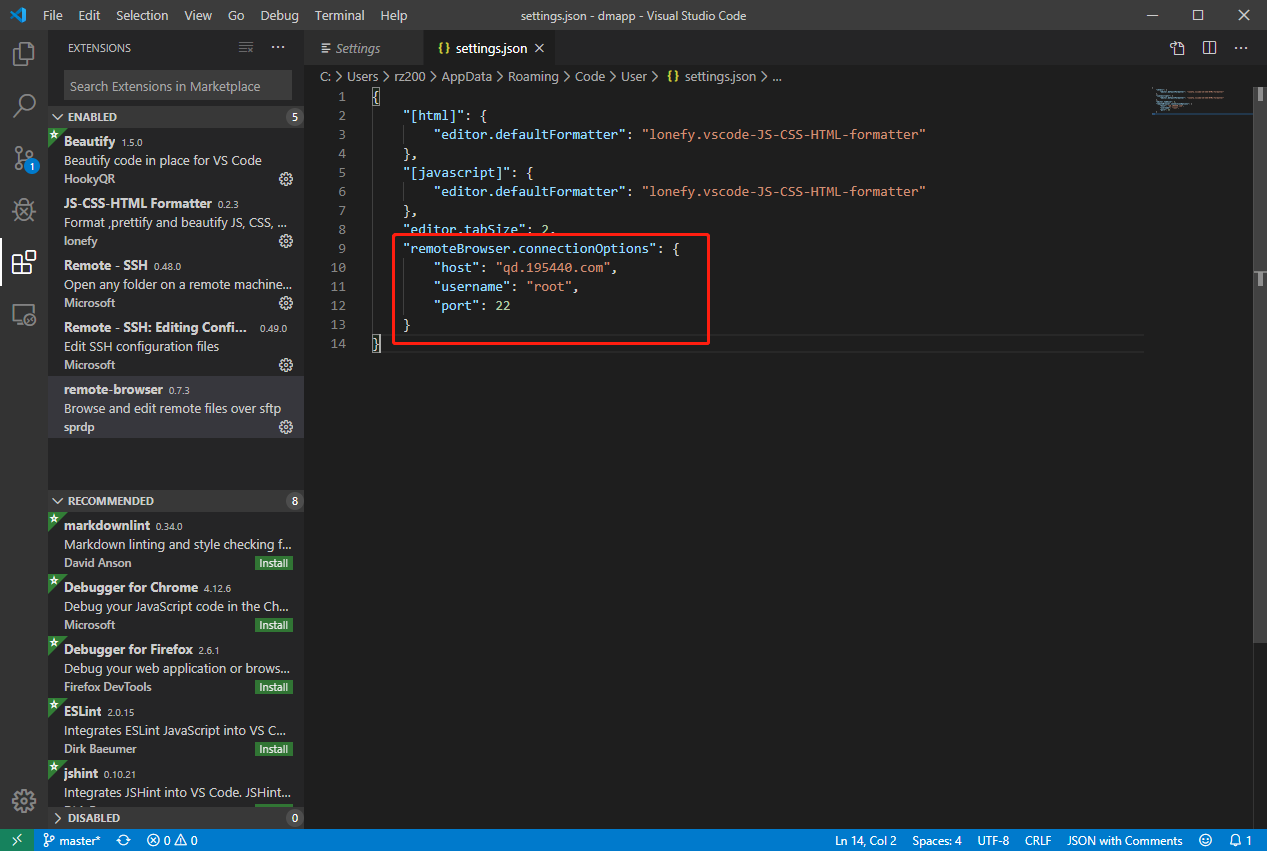This screenshot has width=1267, height=851.
Task: Click the Roaming breadcrumb segment
Action: click(533, 76)
